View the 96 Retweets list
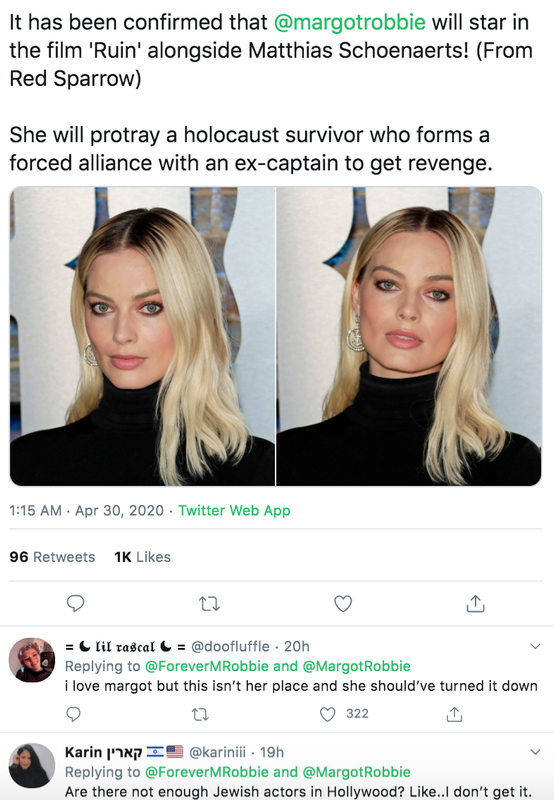This screenshot has height=800, width=554. [x=52, y=557]
